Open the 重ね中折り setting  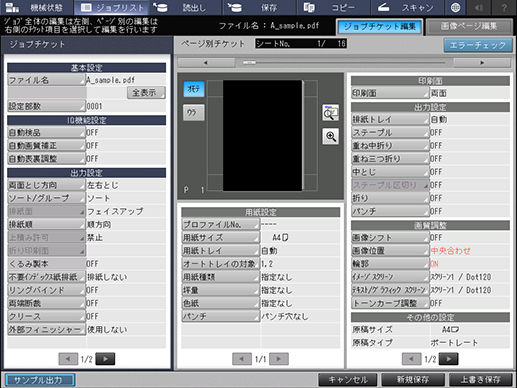pos(390,146)
